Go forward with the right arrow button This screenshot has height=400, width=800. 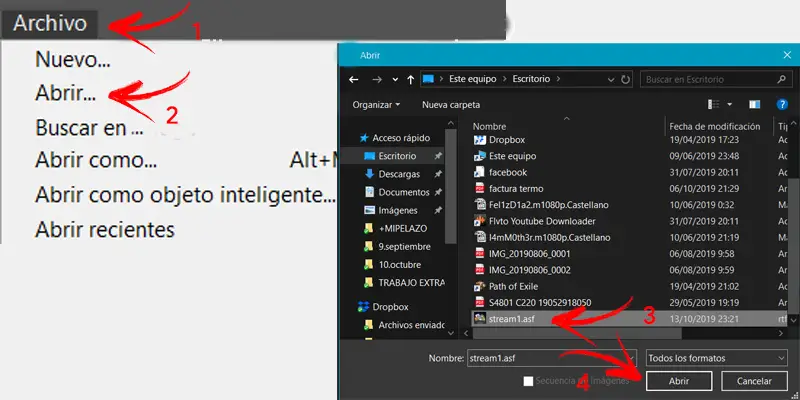377,80
